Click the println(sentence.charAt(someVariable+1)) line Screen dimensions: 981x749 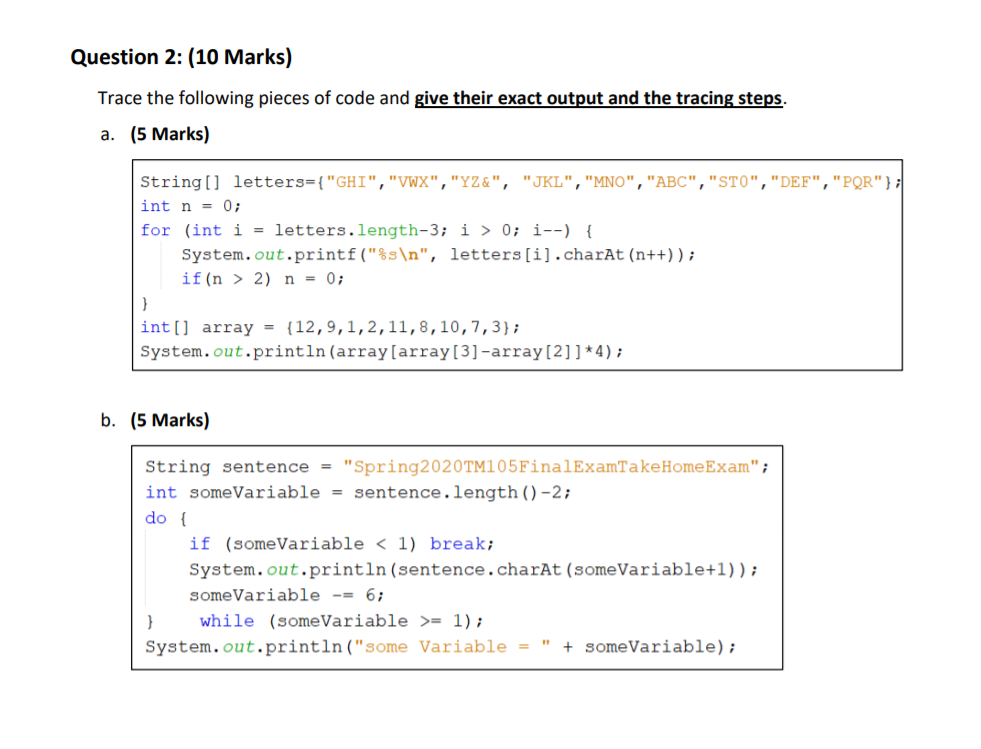tap(474, 569)
